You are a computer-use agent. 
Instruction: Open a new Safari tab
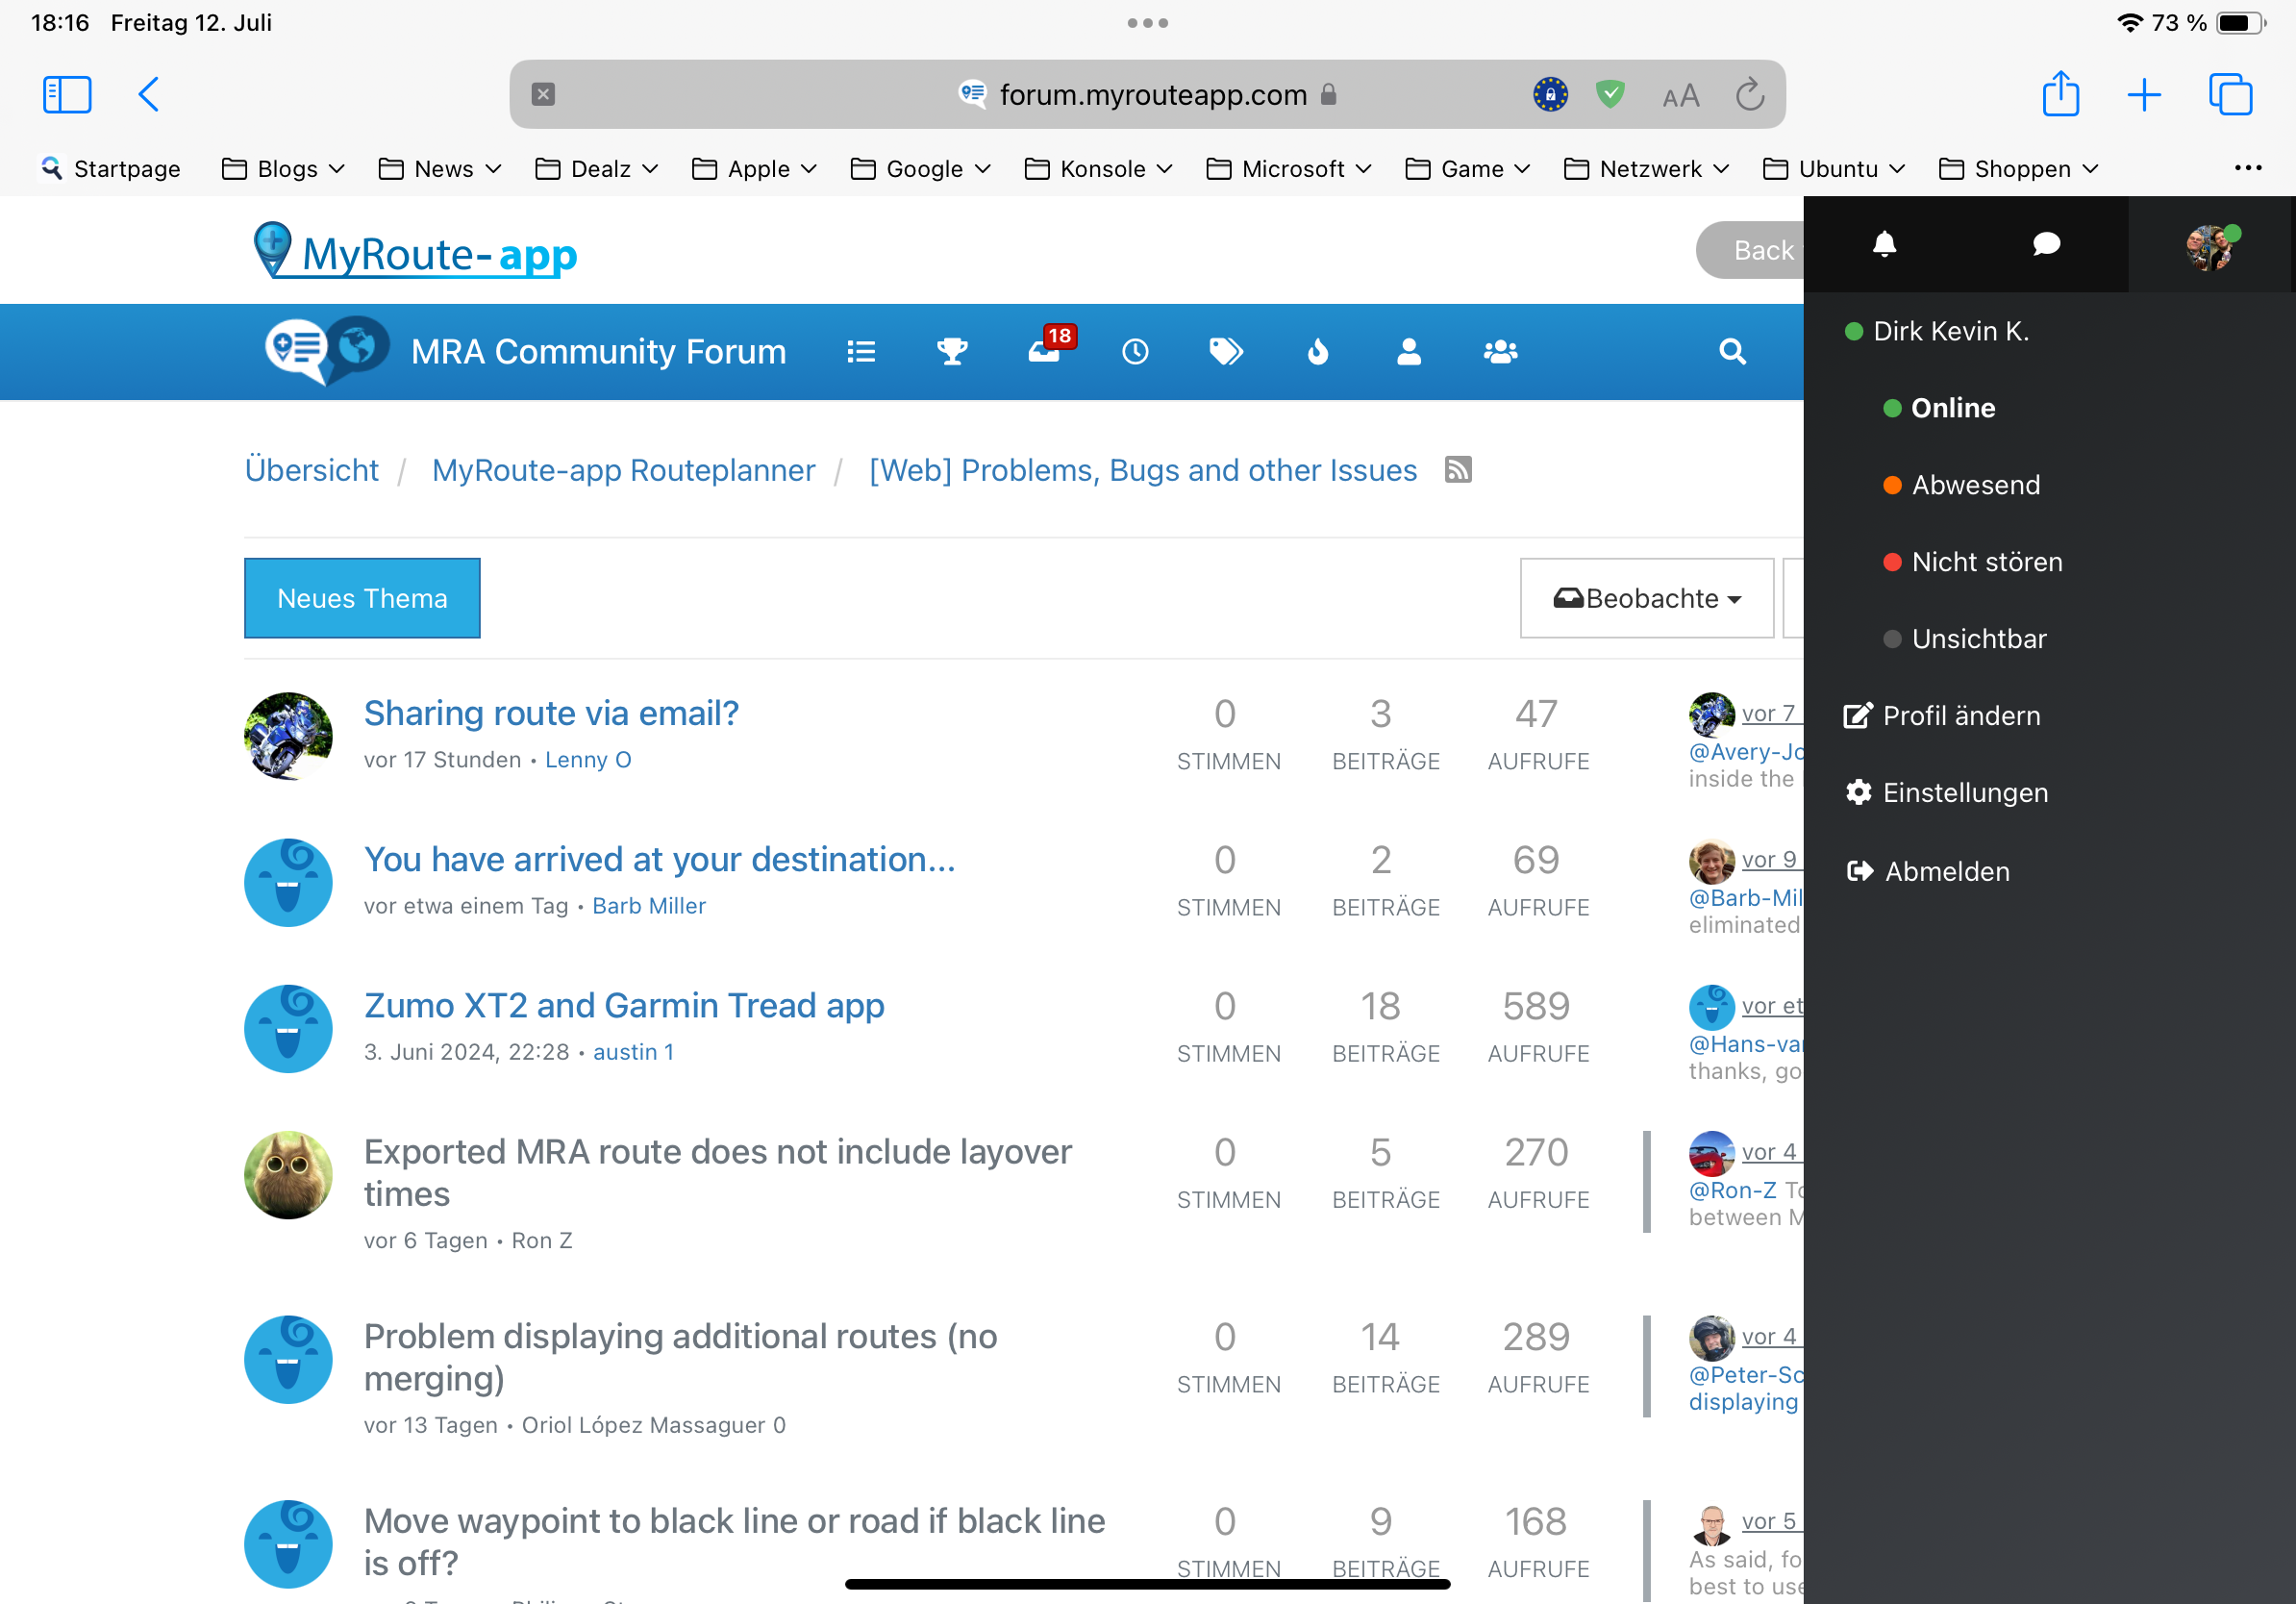coord(2144,95)
